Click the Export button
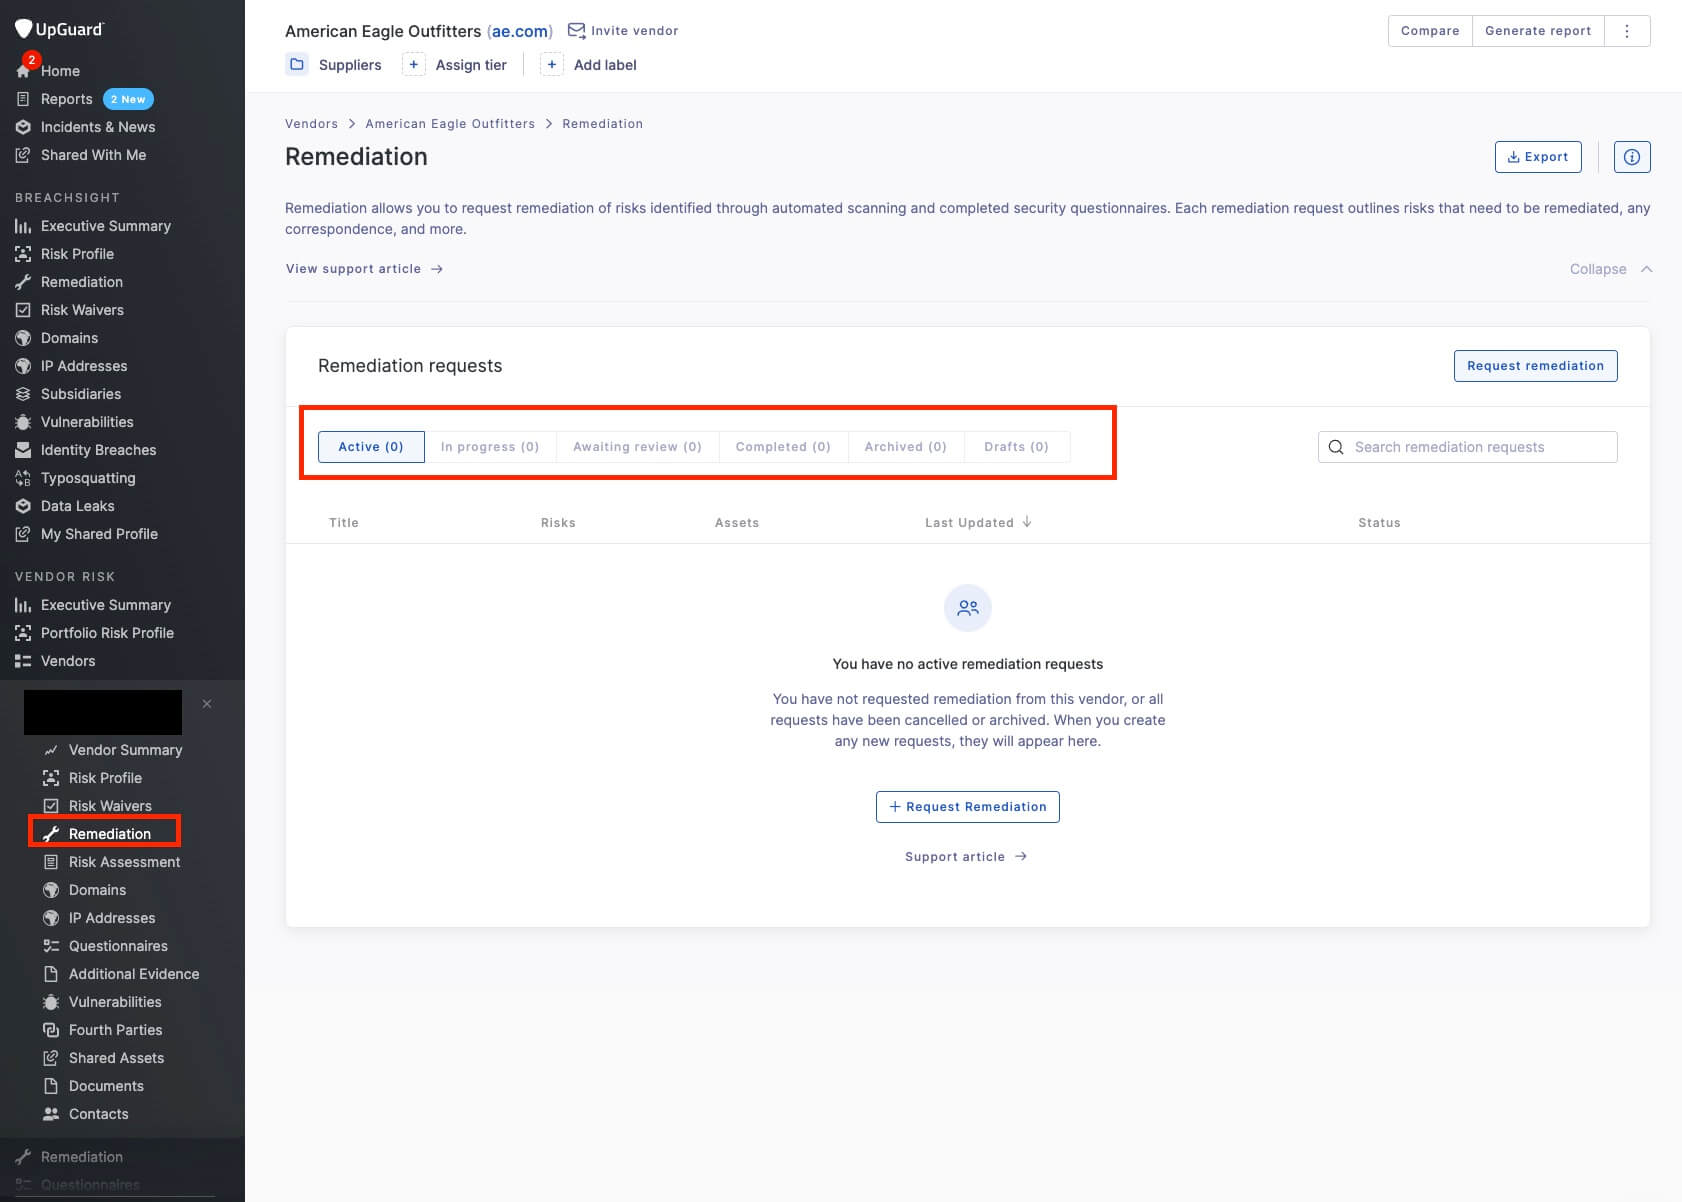 (x=1538, y=157)
